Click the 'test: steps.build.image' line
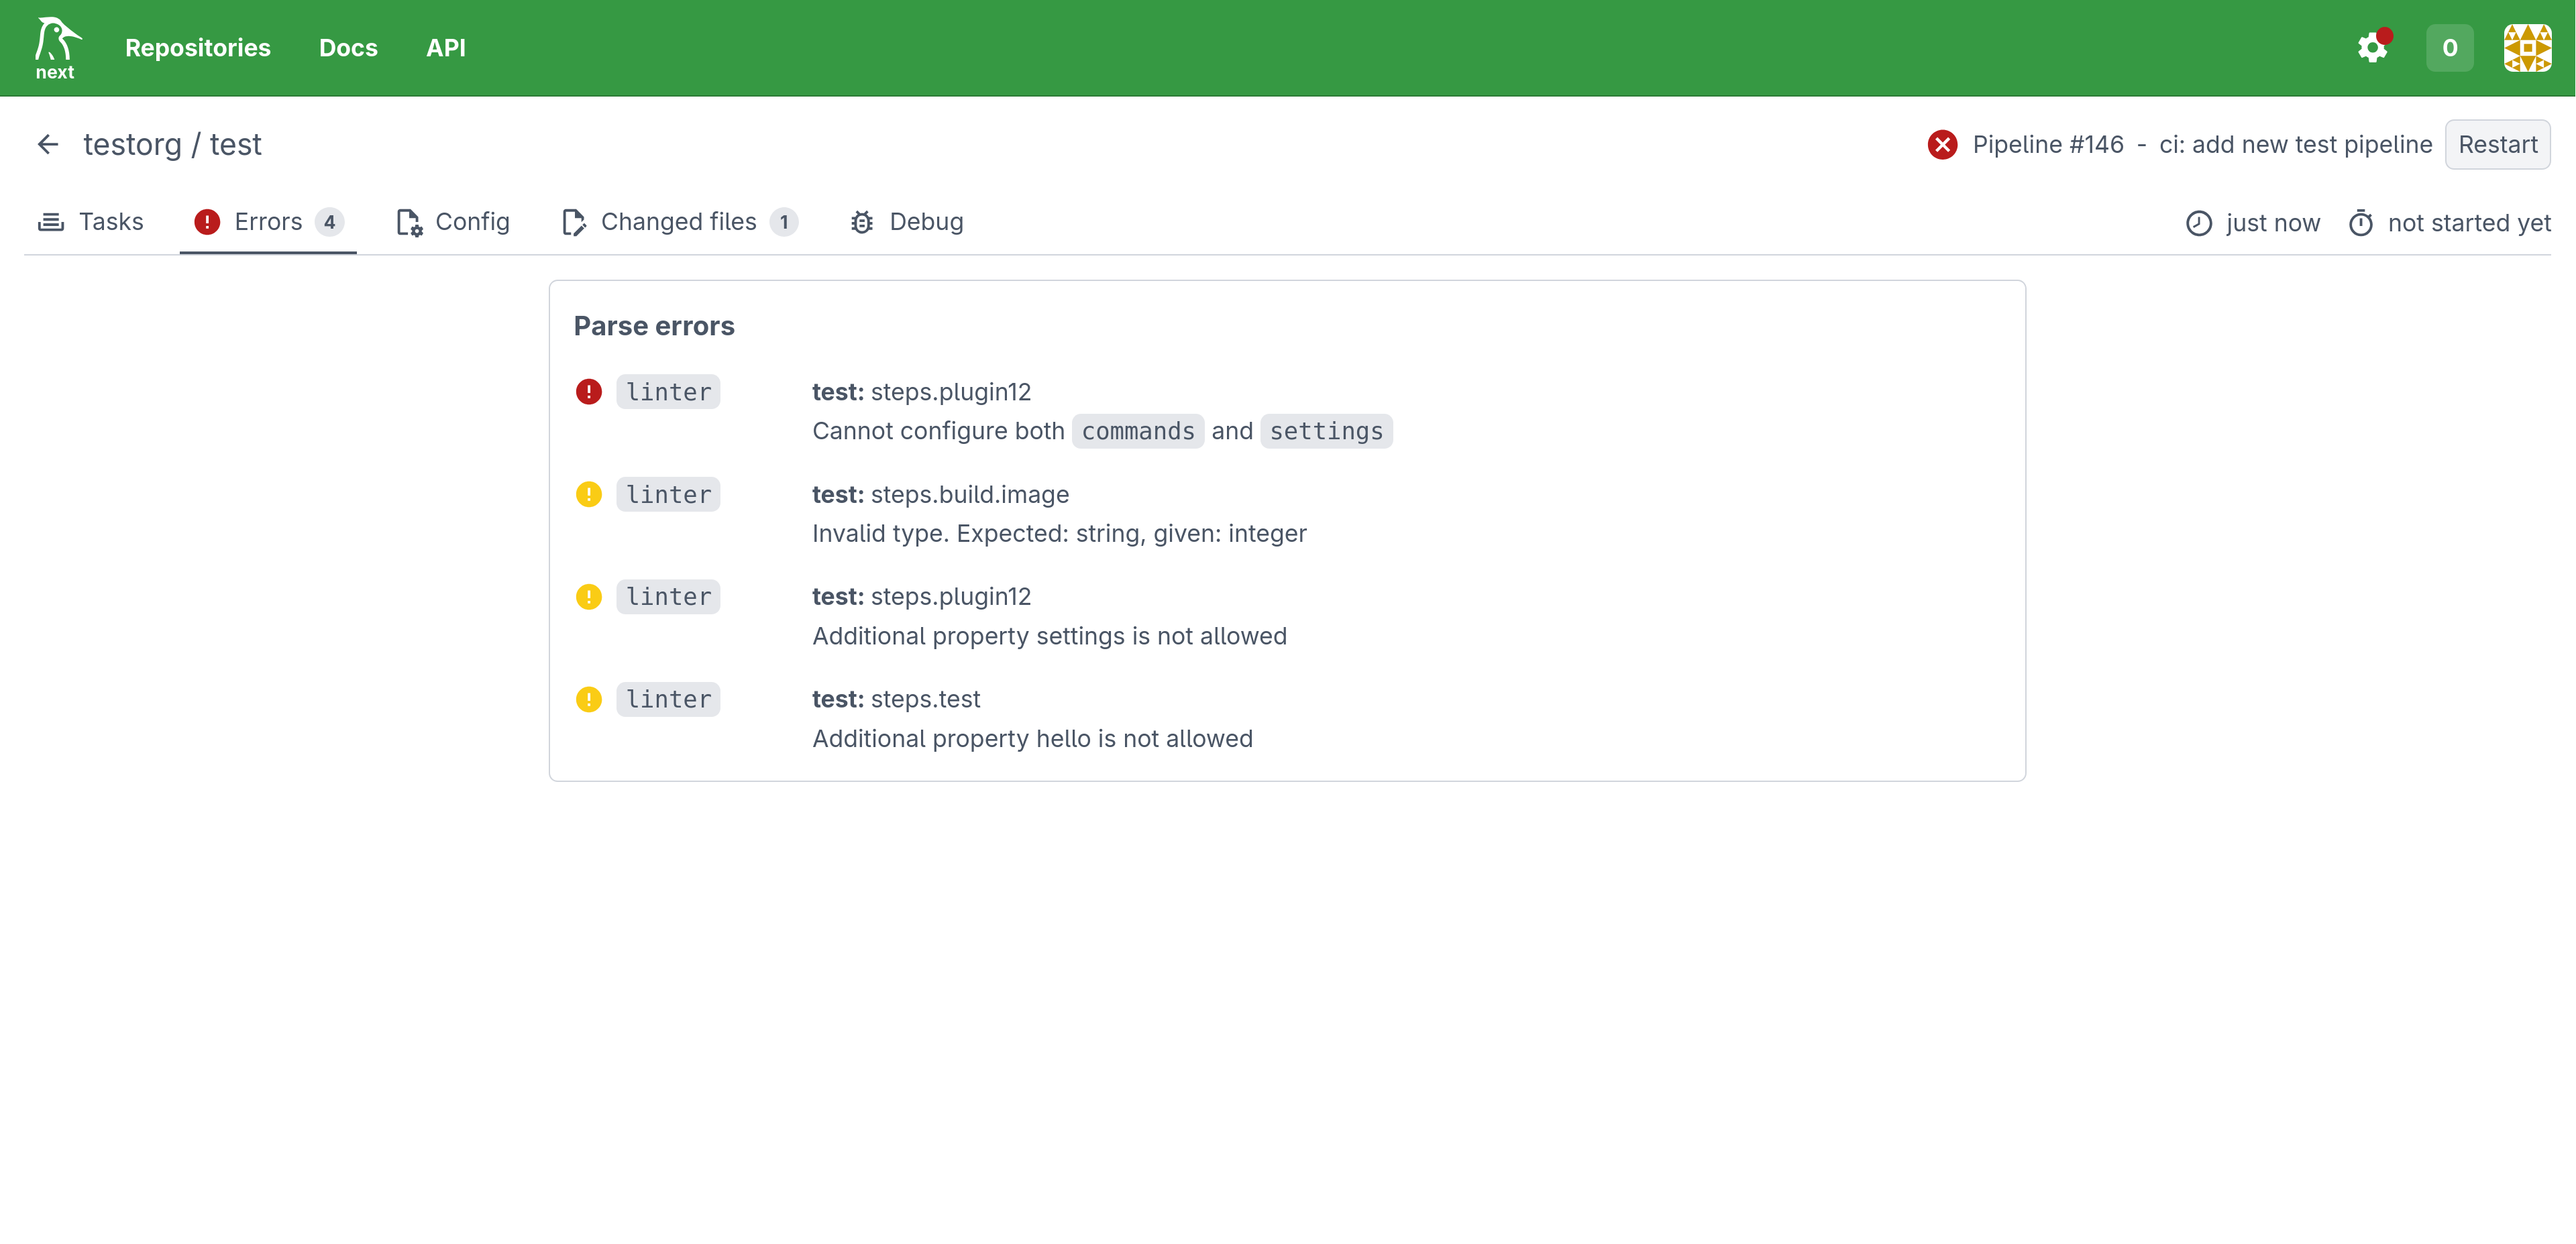Image resolution: width=2576 pixels, height=1244 pixels. 940,494
